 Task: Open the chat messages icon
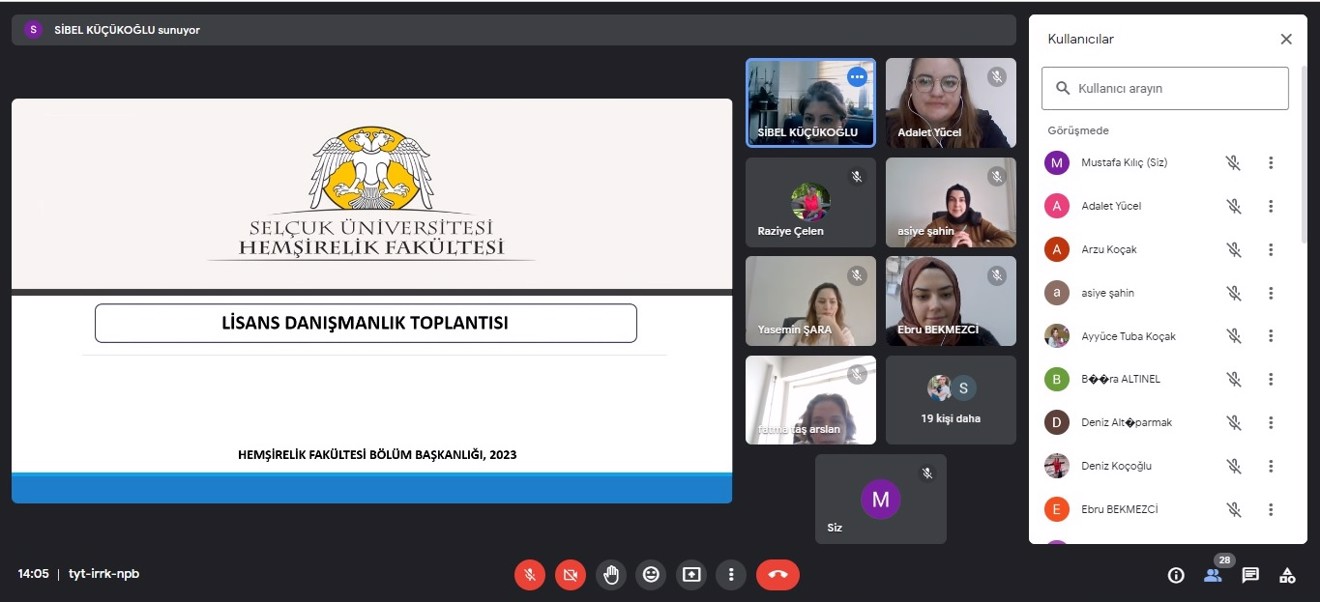pos(1250,575)
